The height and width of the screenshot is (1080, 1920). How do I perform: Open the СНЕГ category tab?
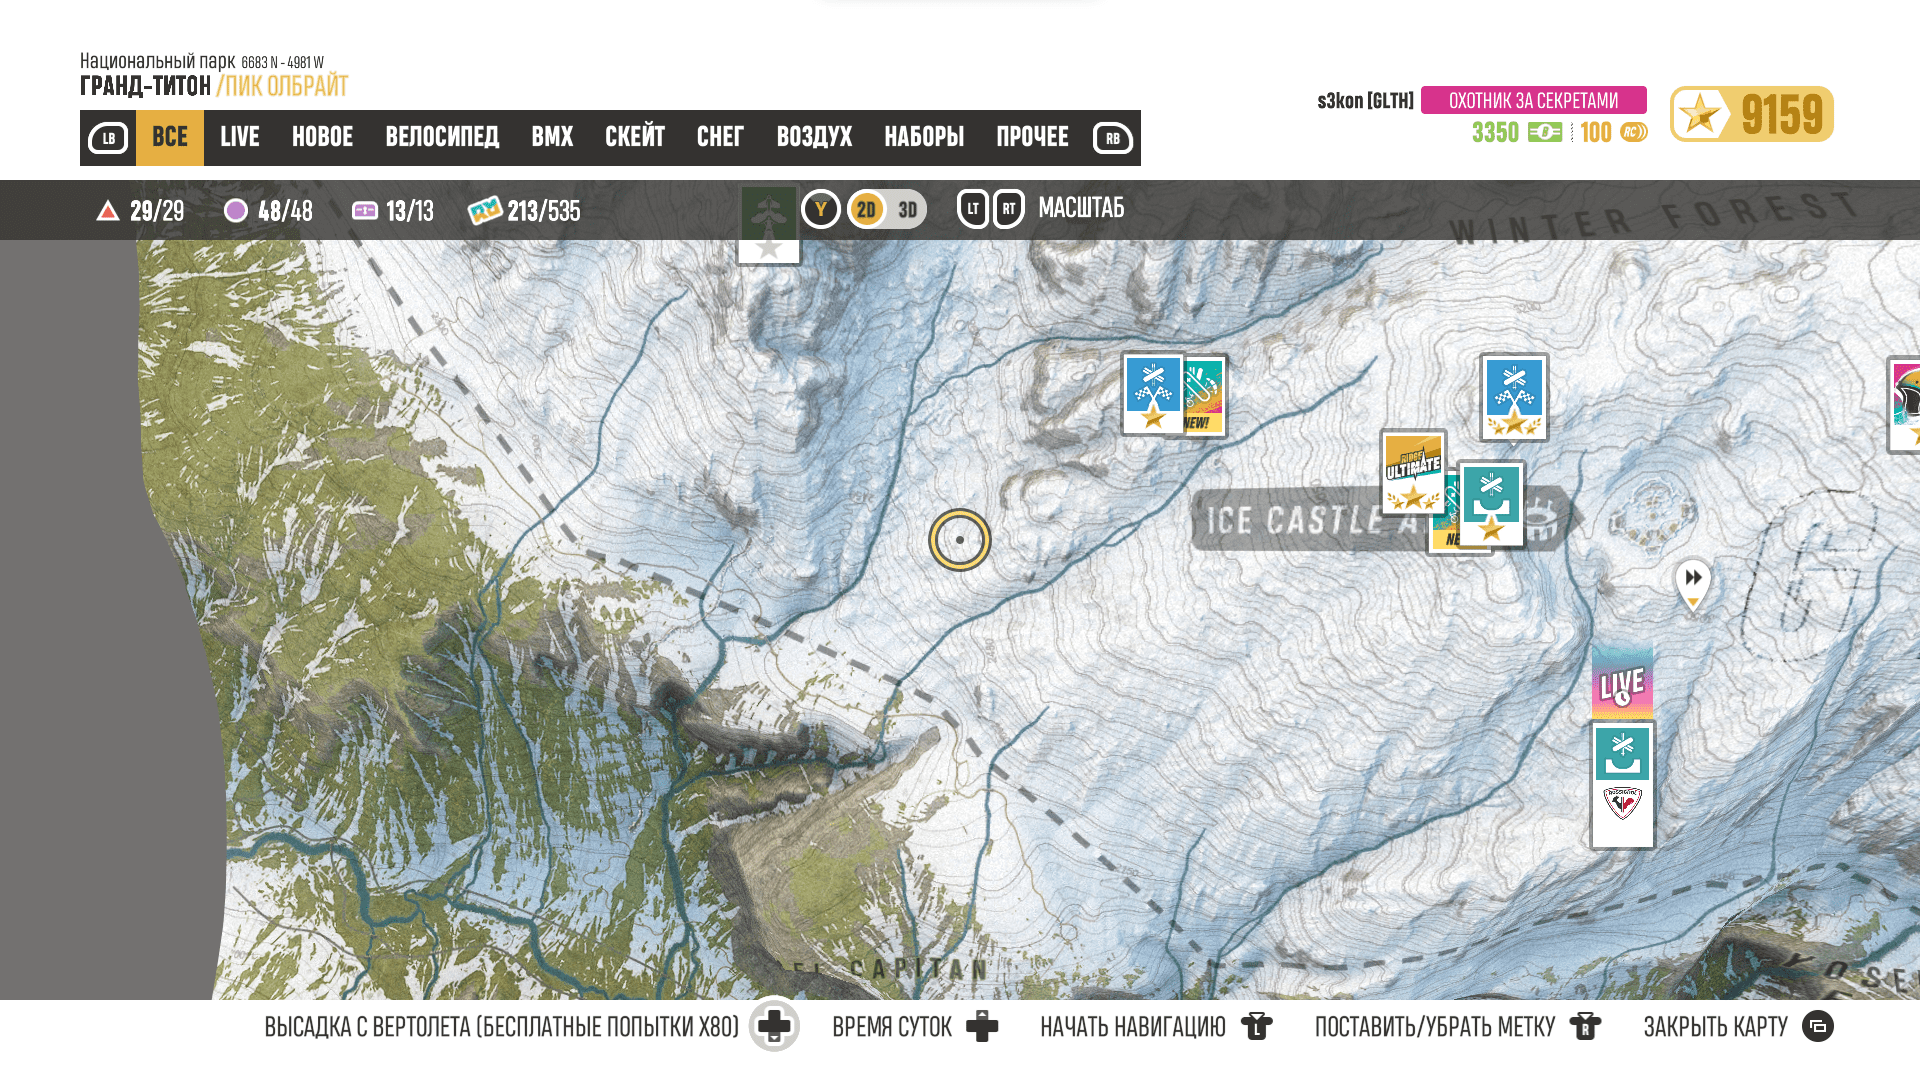click(720, 137)
